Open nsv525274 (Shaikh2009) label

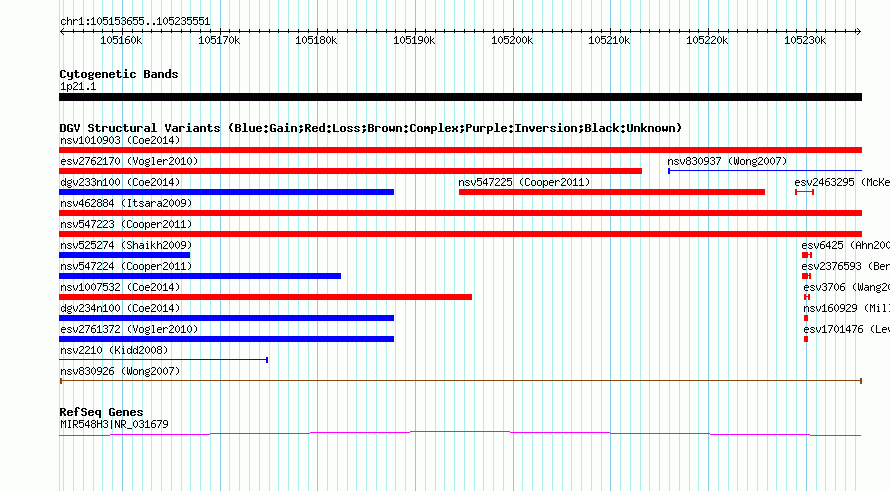coord(126,245)
